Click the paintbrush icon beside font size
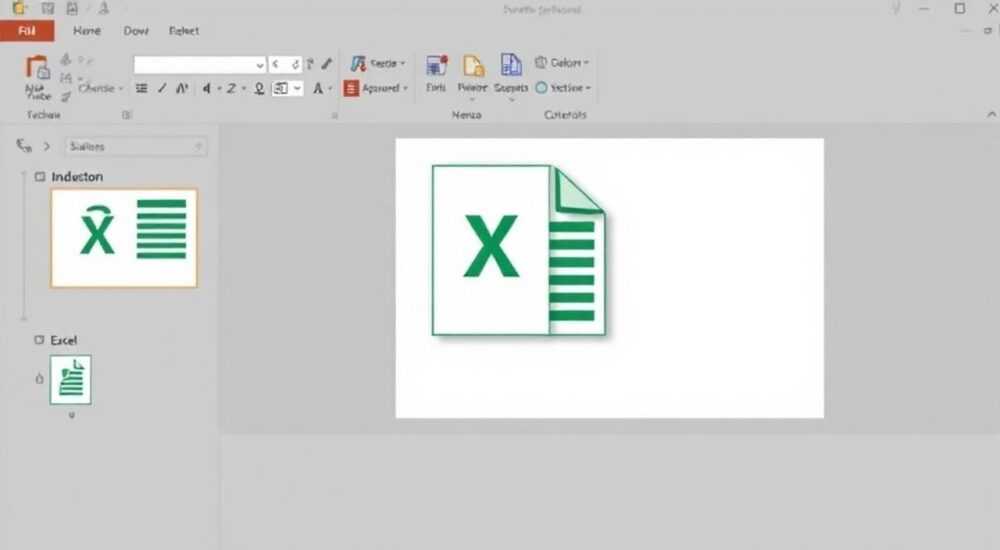This screenshot has height=550, width=1000. click(x=327, y=64)
